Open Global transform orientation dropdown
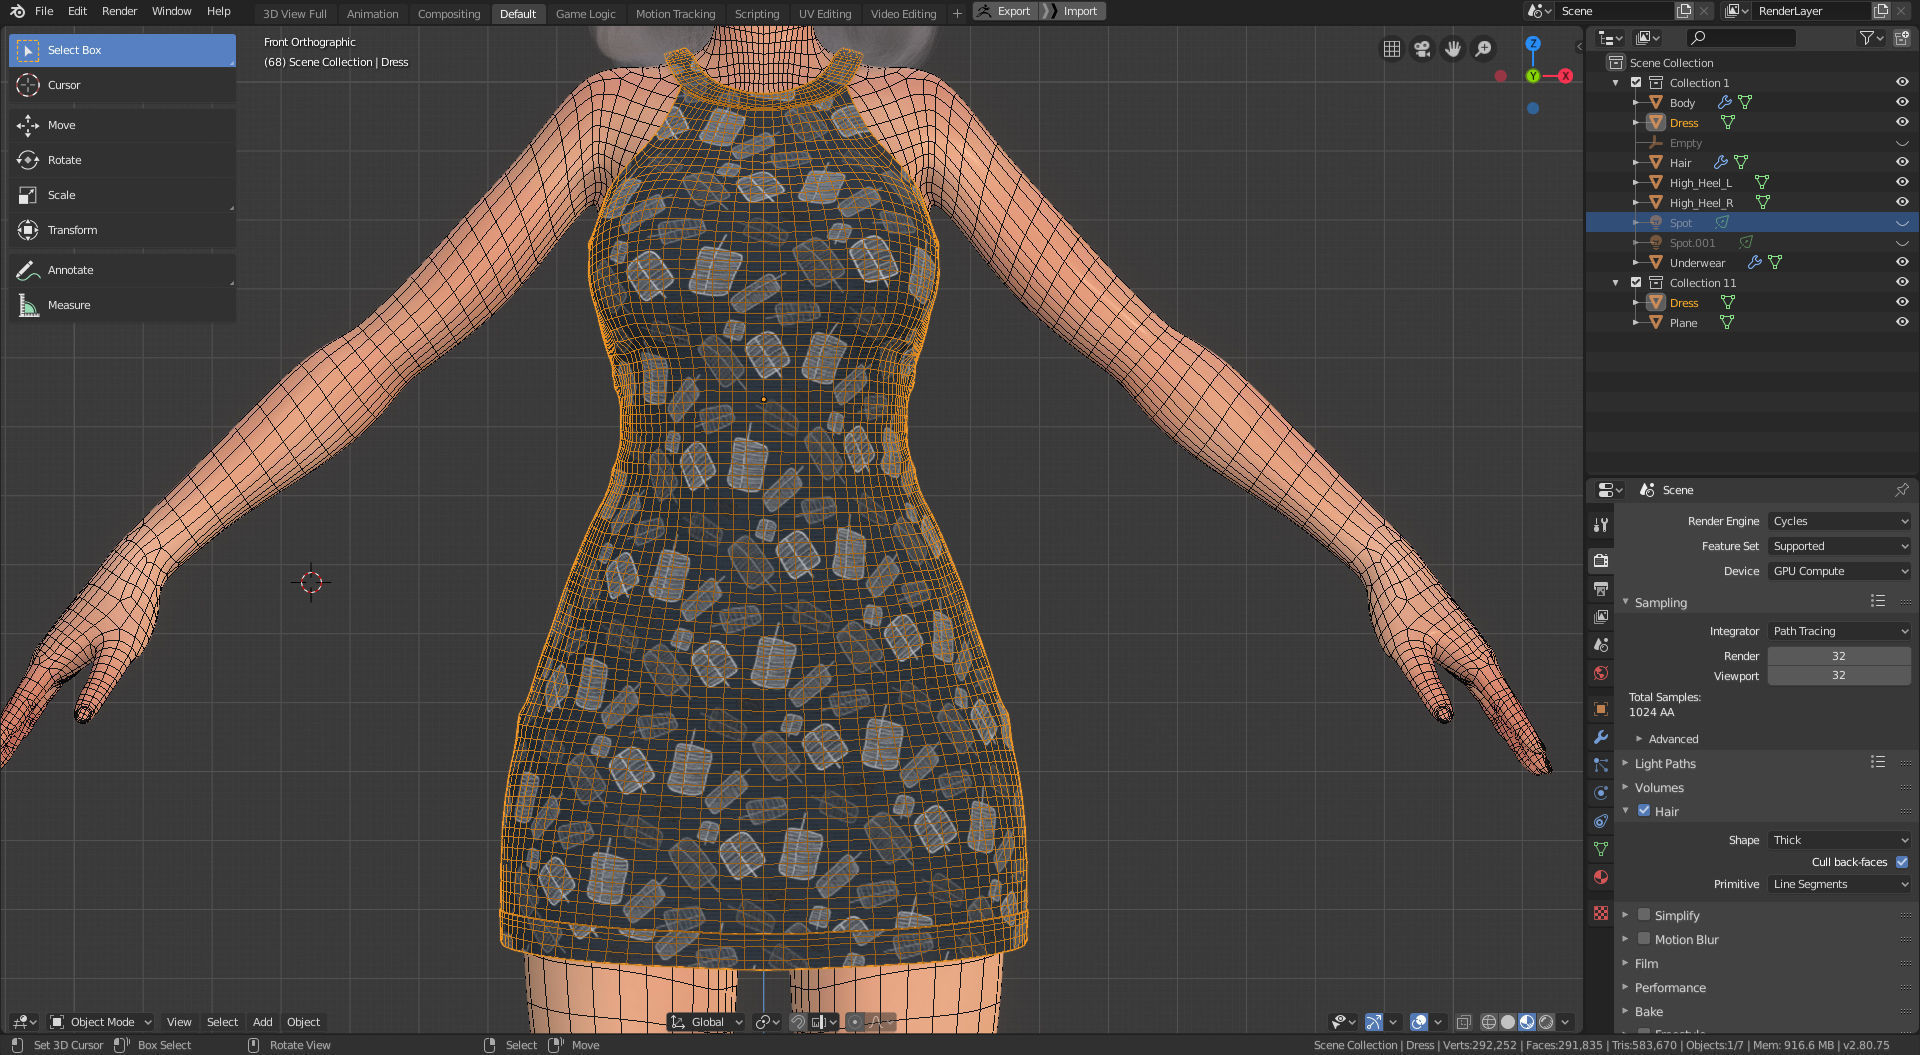Viewport: 1920px width, 1055px height. [707, 1022]
